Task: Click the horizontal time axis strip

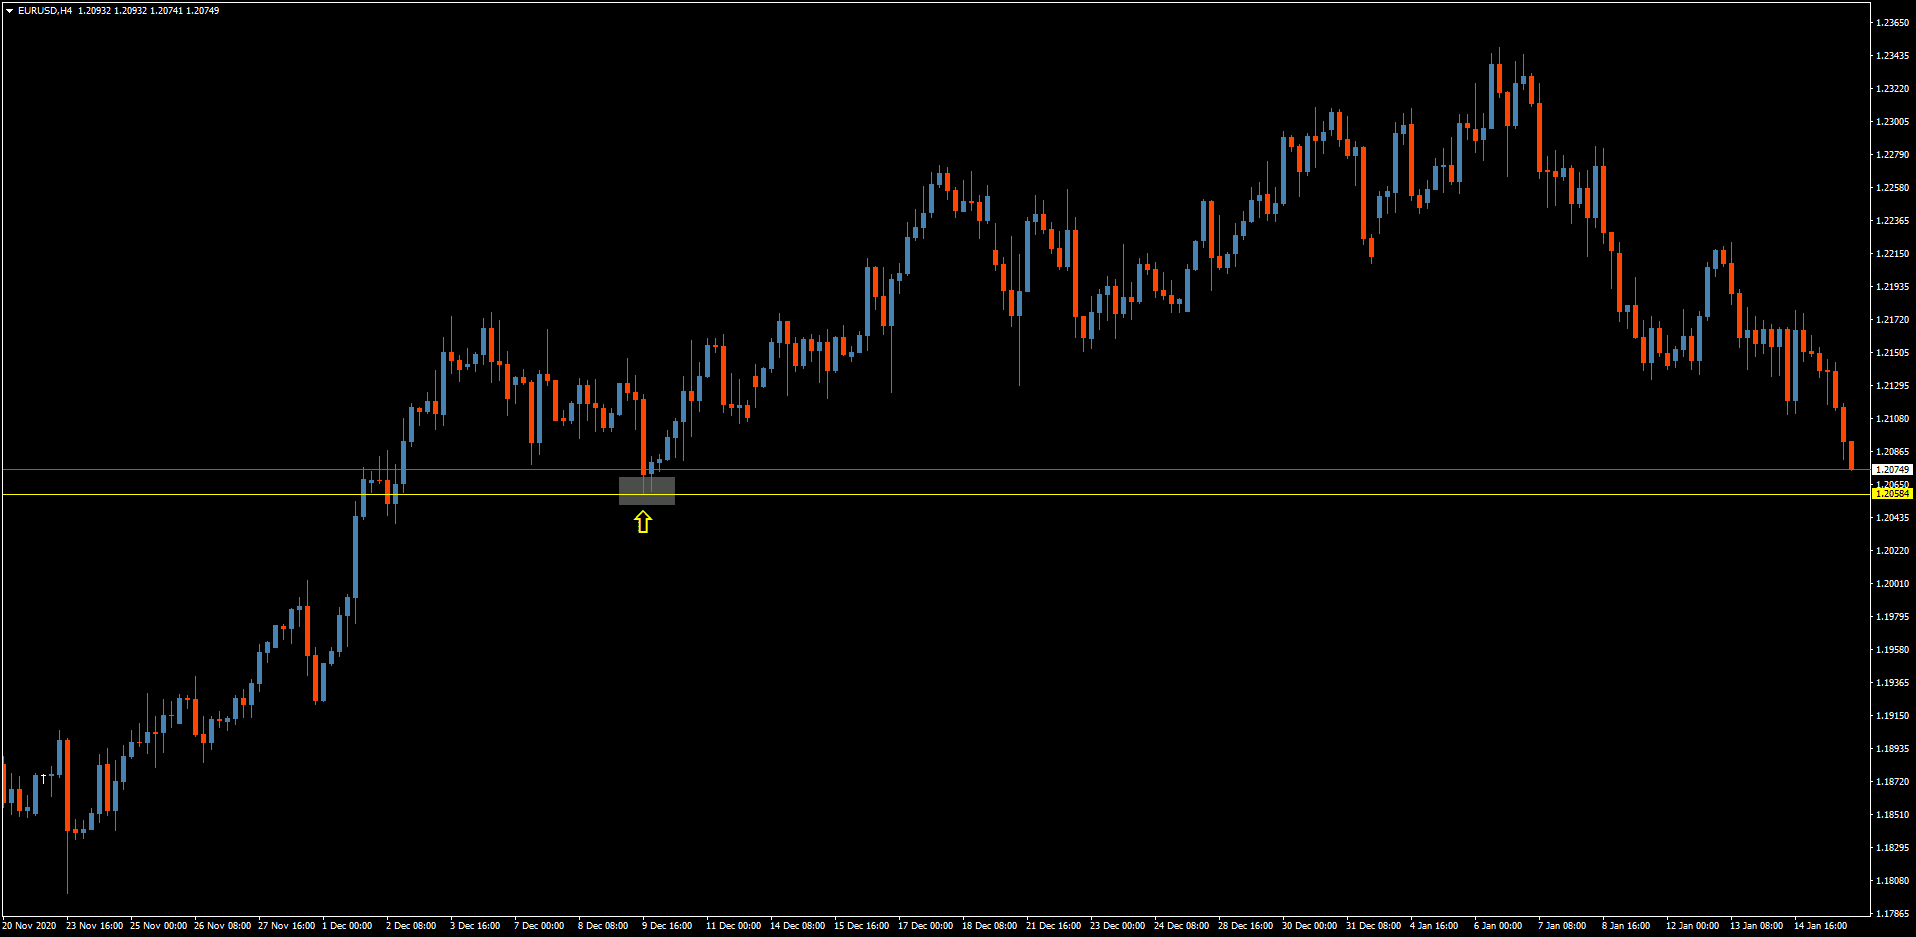Action: click(x=950, y=925)
